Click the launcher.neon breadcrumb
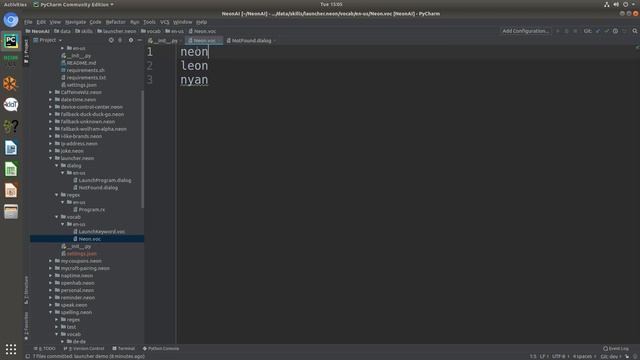The image size is (640, 360). click(116, 31)
